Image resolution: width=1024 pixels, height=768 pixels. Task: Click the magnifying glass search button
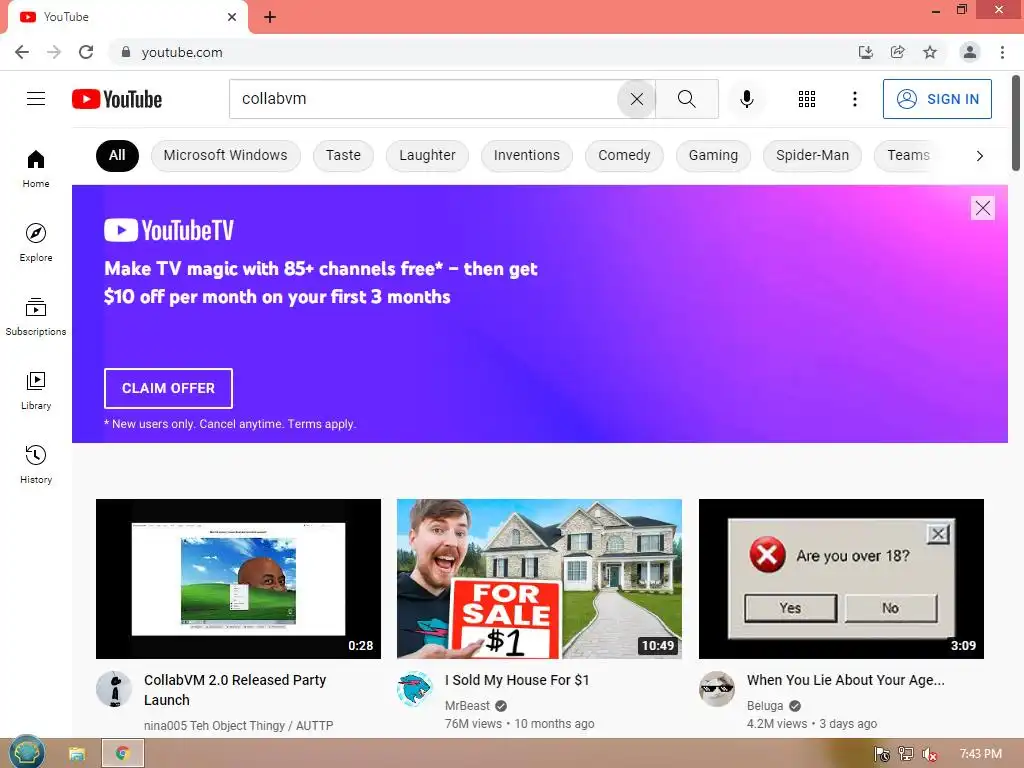click(x=686, y=99)
